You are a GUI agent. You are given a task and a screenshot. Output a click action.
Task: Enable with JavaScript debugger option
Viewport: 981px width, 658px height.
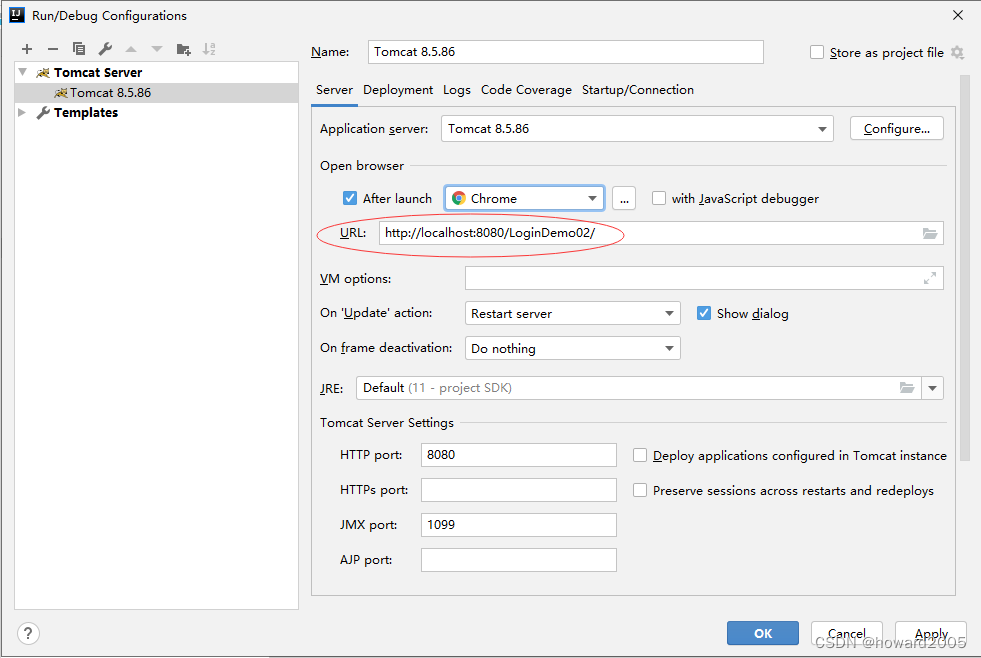pyautogui.click(x=659, y=198)
